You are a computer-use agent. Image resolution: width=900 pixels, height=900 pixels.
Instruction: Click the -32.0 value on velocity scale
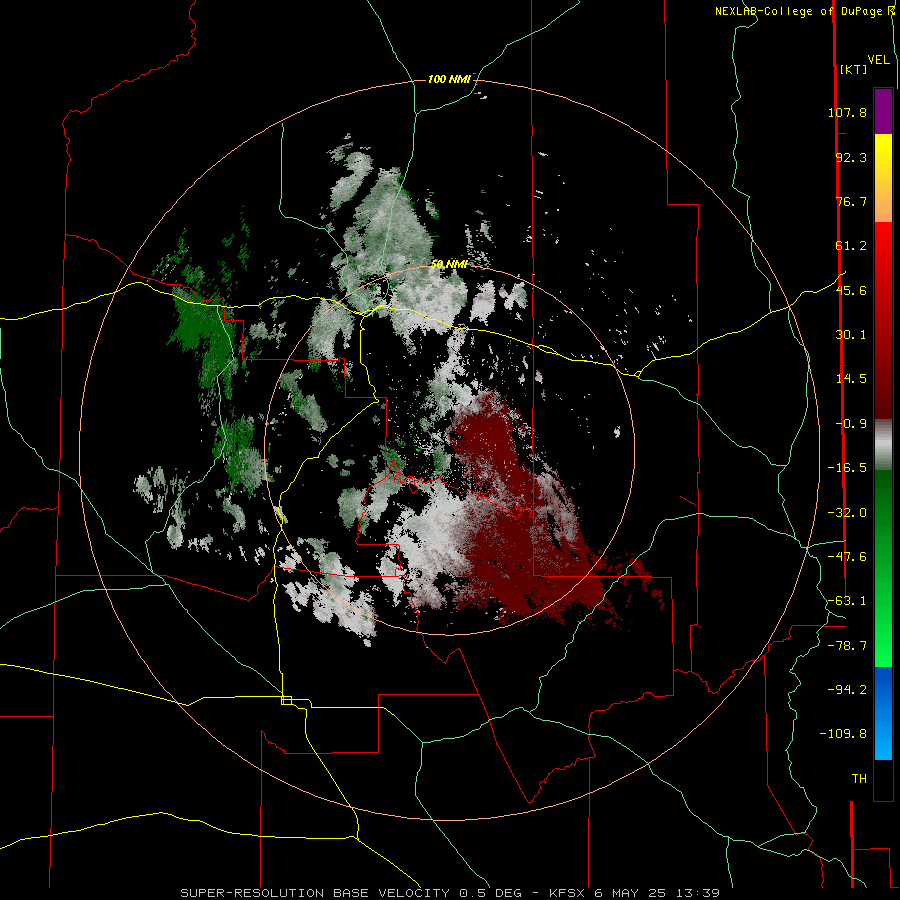tap(847, 513)
